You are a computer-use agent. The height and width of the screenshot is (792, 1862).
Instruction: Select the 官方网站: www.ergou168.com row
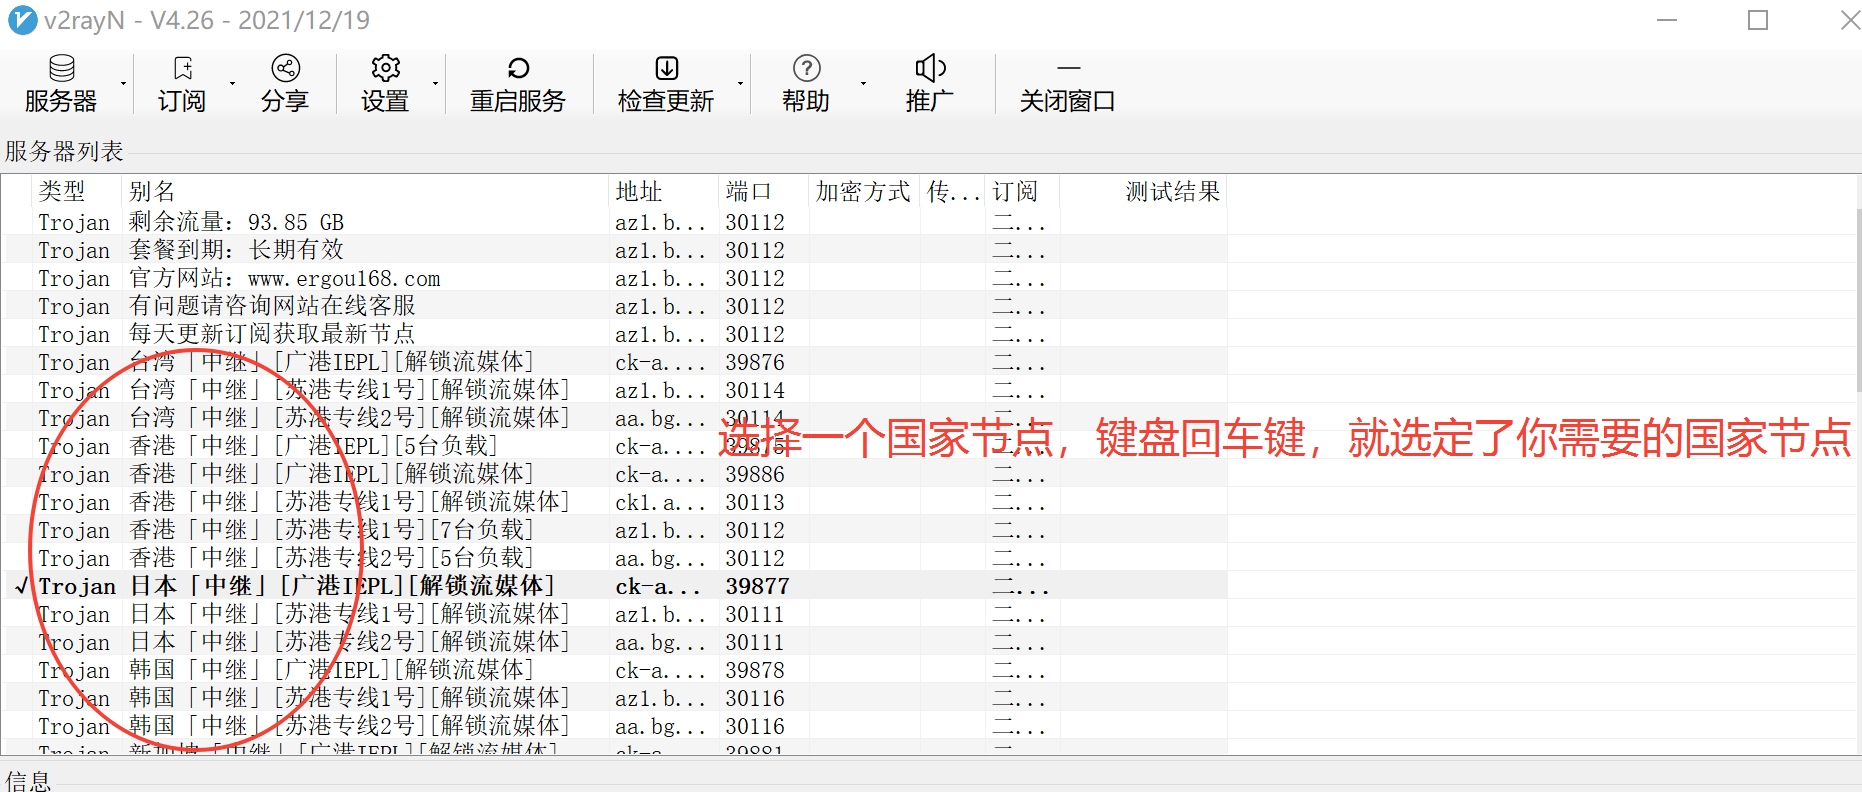[x=615, y=278]
